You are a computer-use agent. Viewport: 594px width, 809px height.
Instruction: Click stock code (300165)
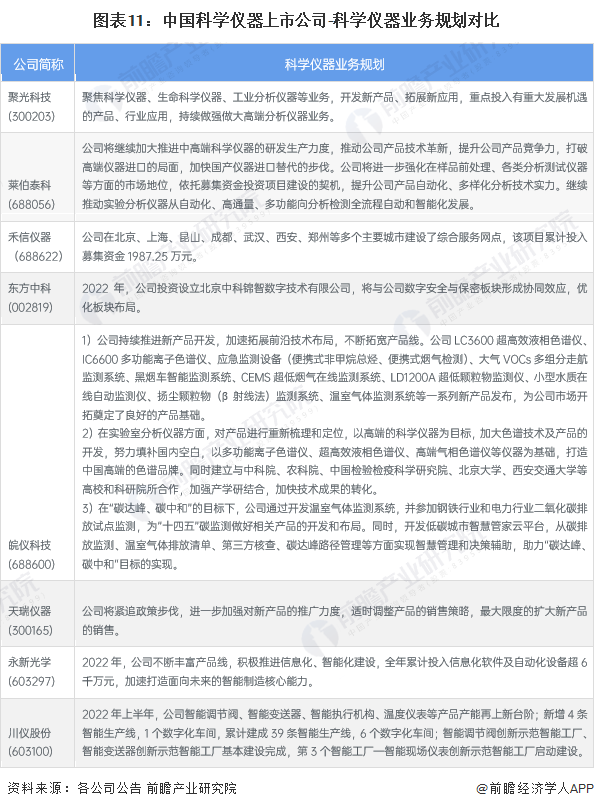[x=30, y=630]
